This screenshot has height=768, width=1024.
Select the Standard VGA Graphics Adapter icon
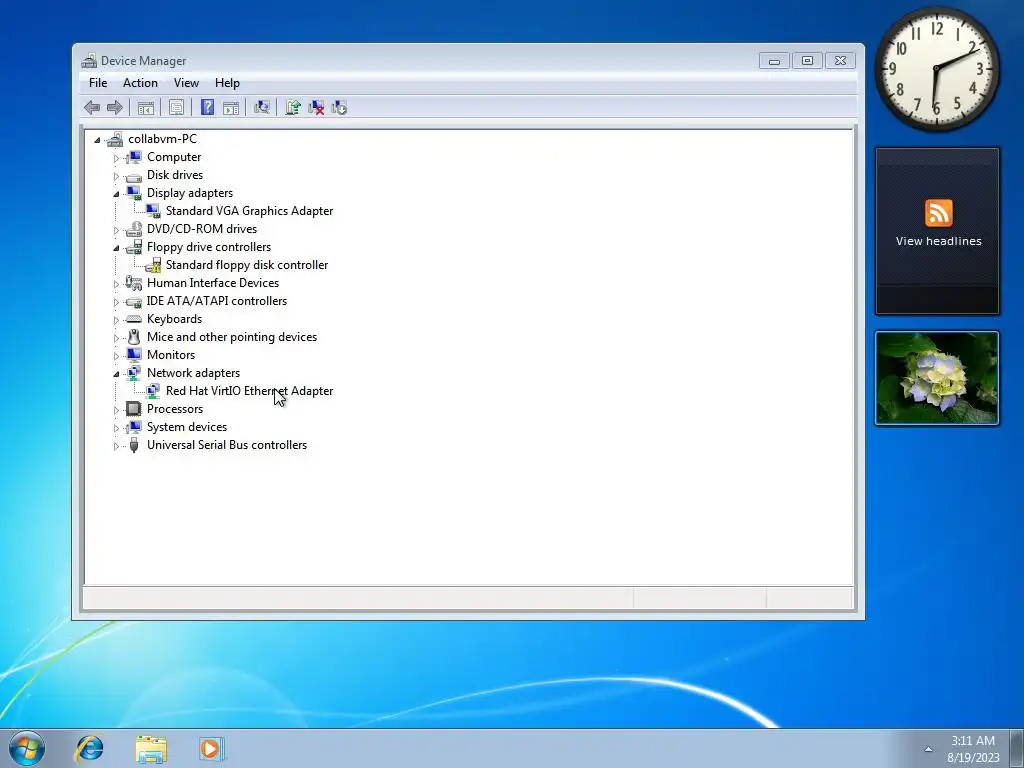pos(153,211)
